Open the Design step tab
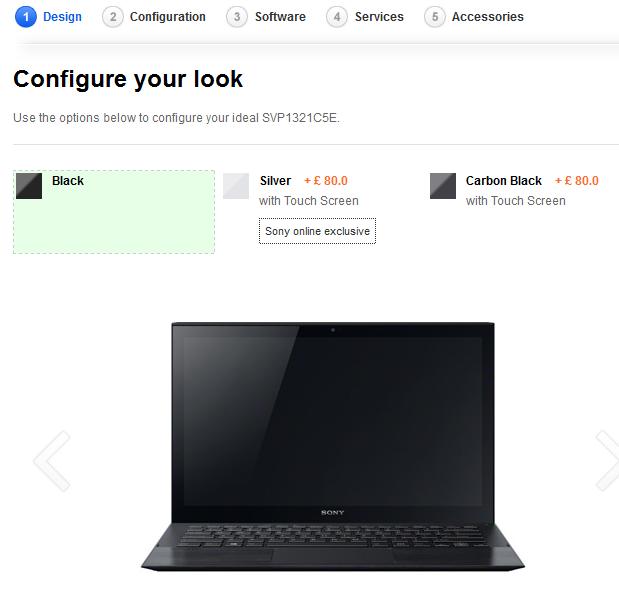Screen dimensions: 619x599 (x=62, y=17)
